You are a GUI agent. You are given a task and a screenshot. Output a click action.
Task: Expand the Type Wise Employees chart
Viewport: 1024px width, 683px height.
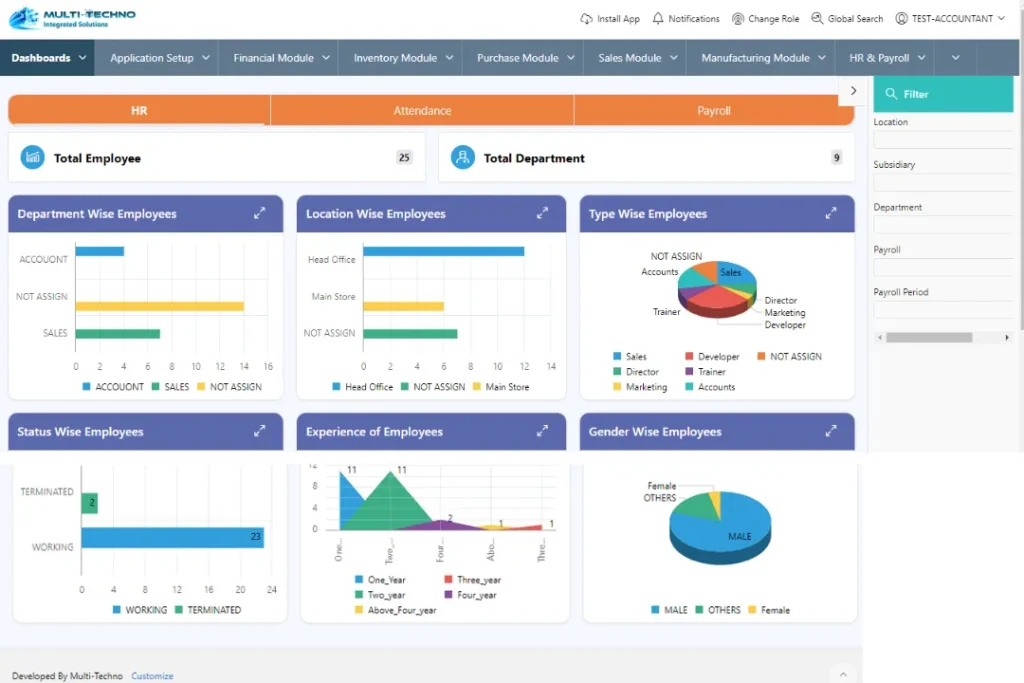(x=831, y=213)
